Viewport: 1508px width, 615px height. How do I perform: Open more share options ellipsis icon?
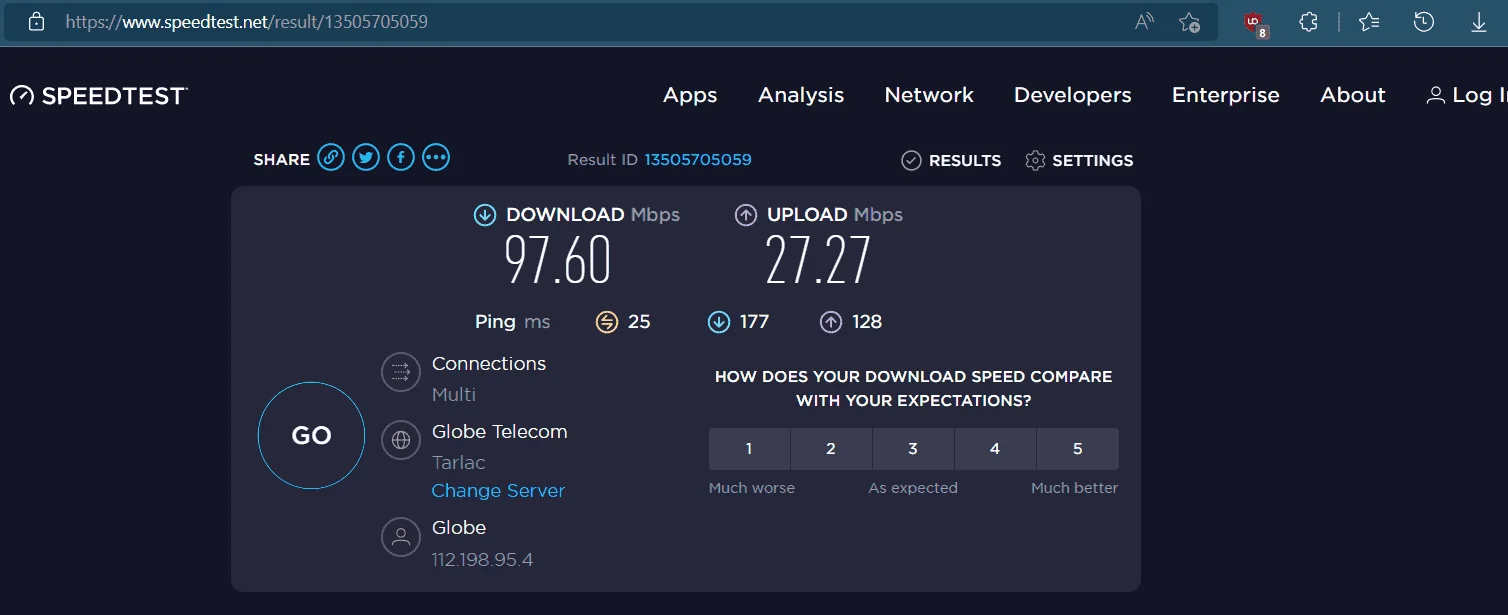pyautogui.click(x=436, y=158)
